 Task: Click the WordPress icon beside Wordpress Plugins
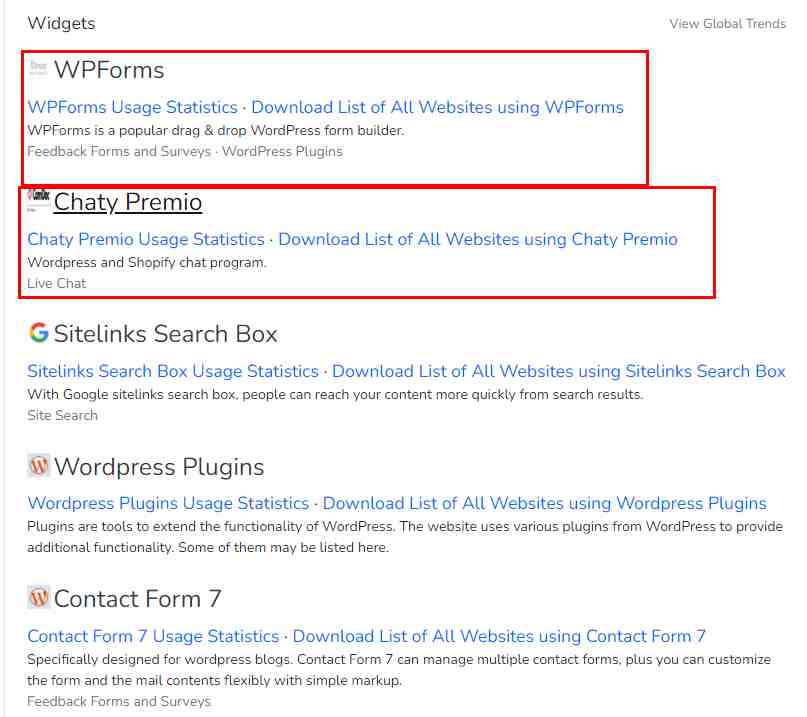pyautogui.click(x=39, y=465)
